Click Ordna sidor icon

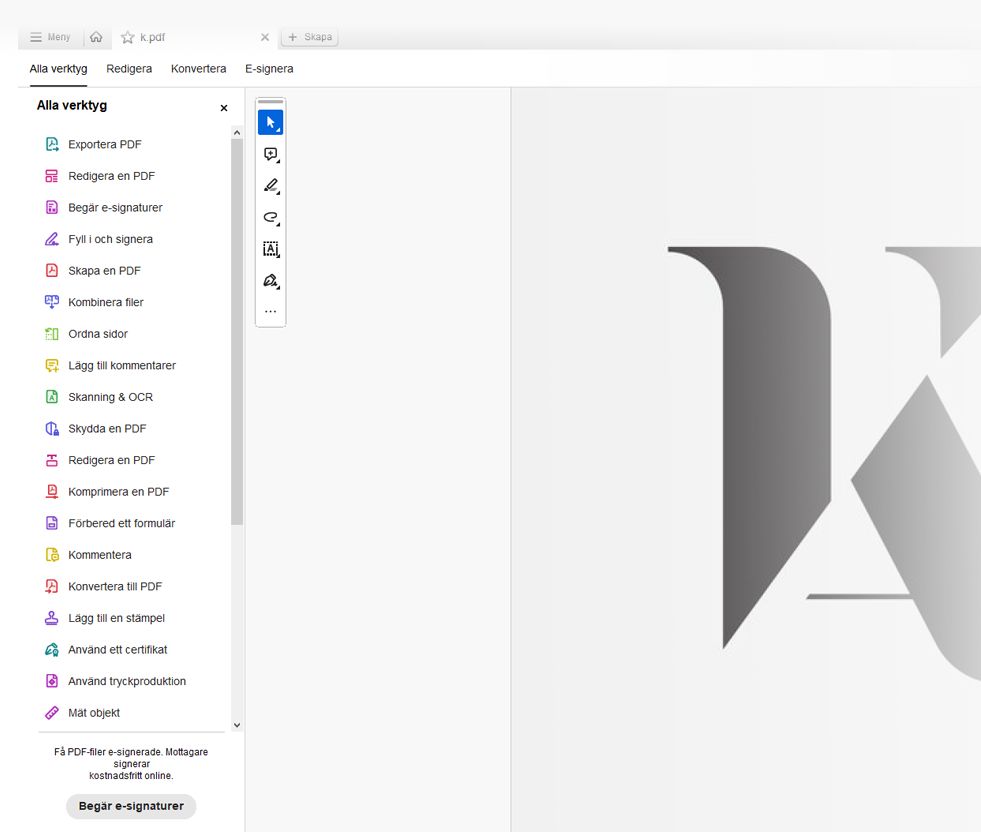[x=52, y=334]
